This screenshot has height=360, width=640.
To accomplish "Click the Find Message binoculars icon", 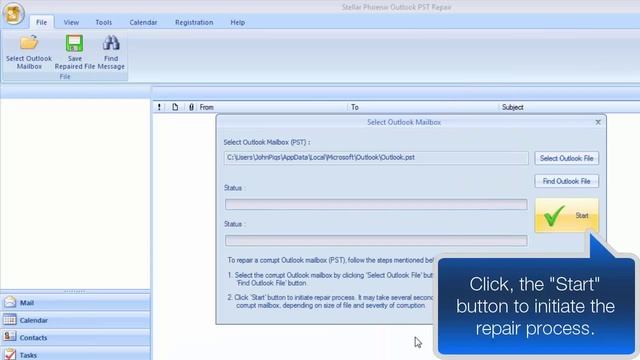I will coord(111,43).
